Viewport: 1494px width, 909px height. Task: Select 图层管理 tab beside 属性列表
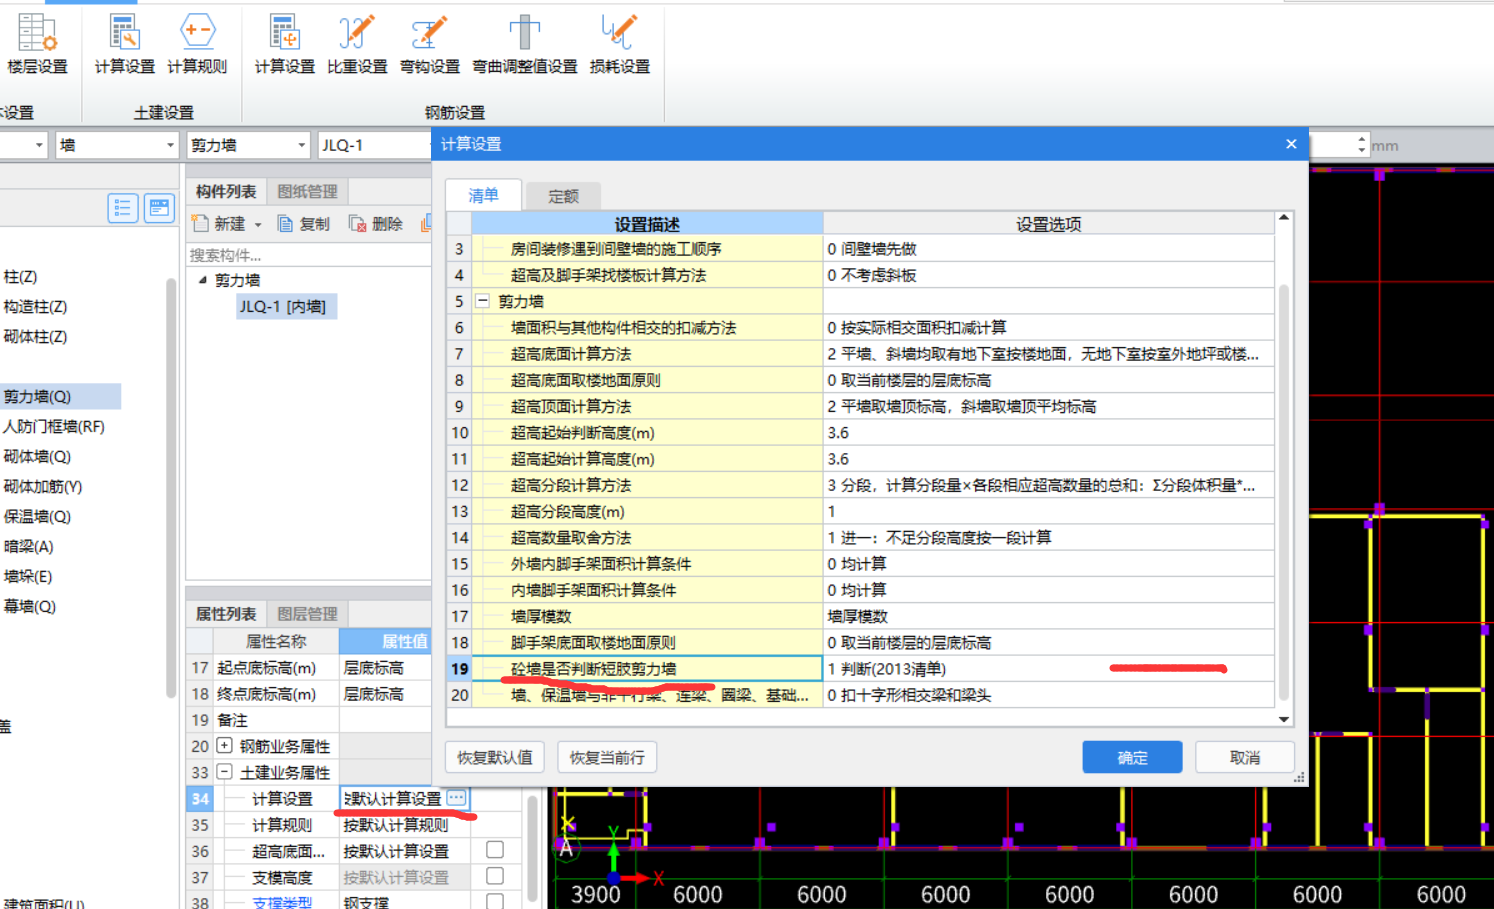coord(308,613)
